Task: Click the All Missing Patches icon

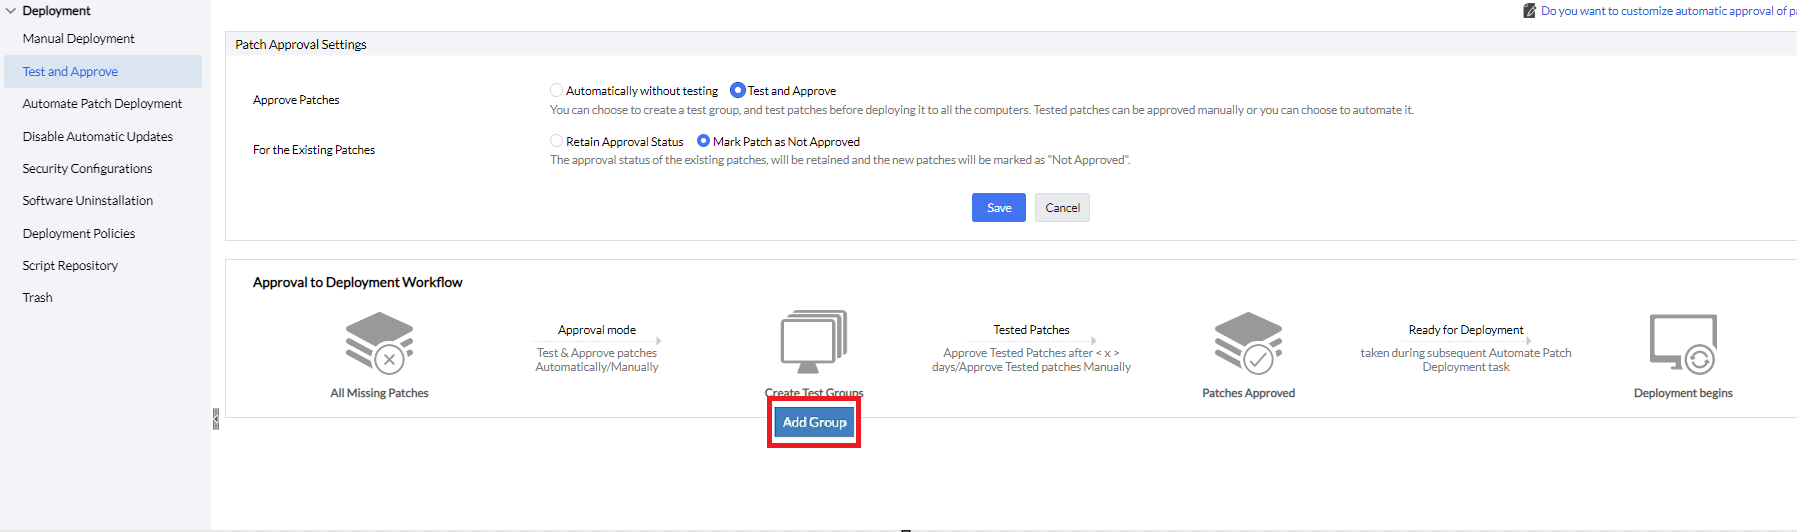Action: (x=379, y=343)
